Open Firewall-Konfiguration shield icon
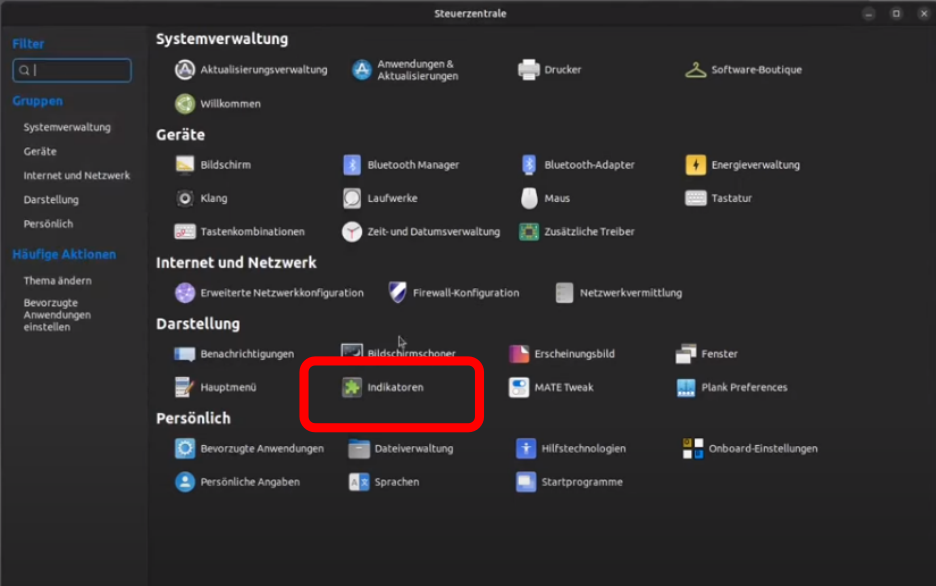Image resolution: width=936 pixels, height=586 pixels. 397,293
